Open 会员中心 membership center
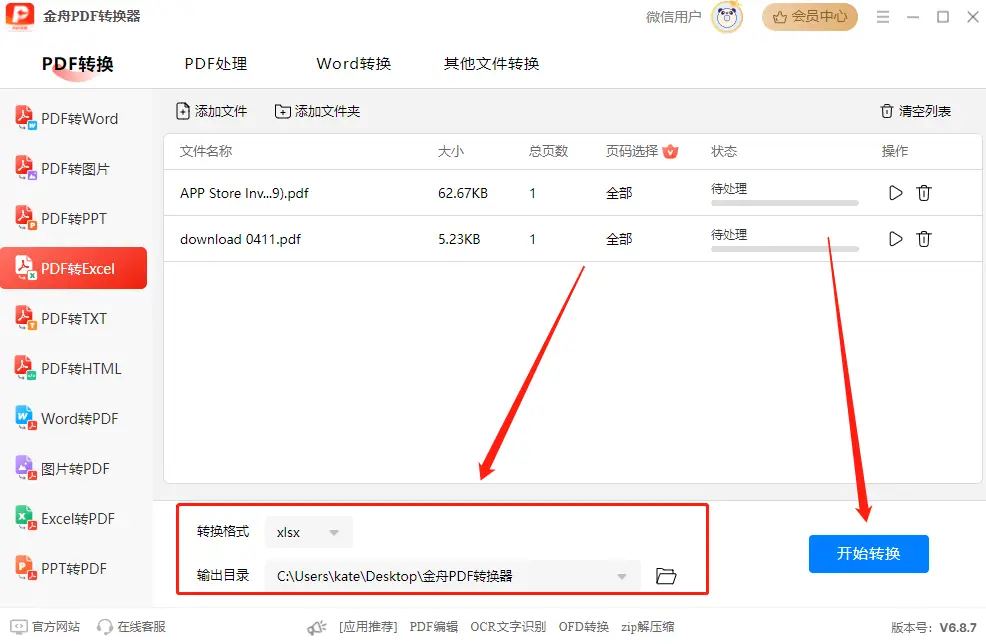This screenshot has width=986, height=644. point(810,17)
